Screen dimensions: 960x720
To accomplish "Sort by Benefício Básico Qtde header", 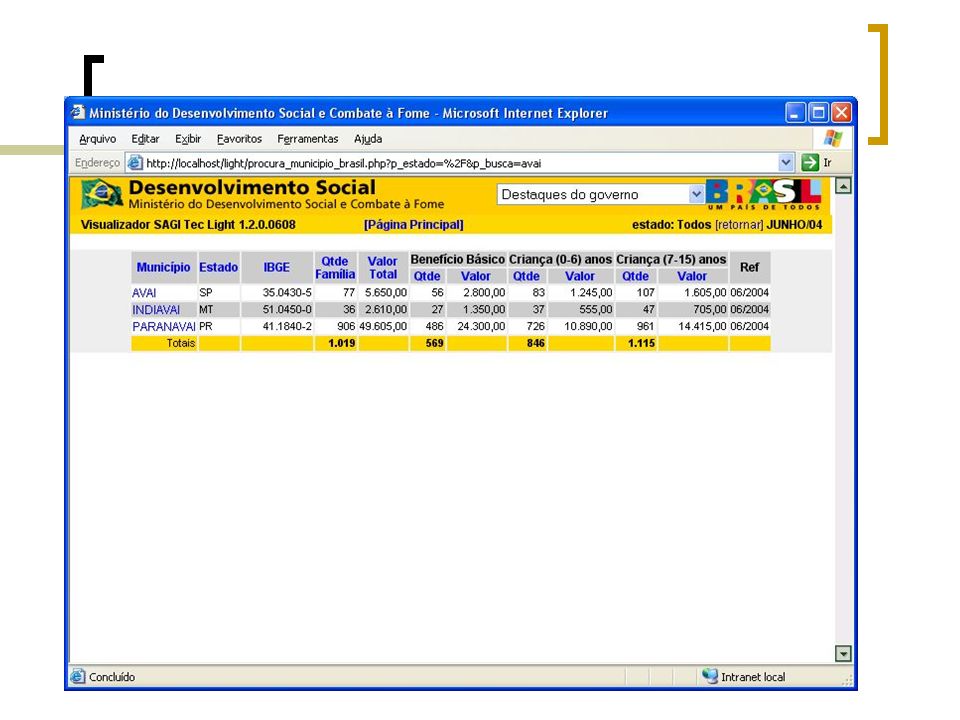I will pos(427,276).
